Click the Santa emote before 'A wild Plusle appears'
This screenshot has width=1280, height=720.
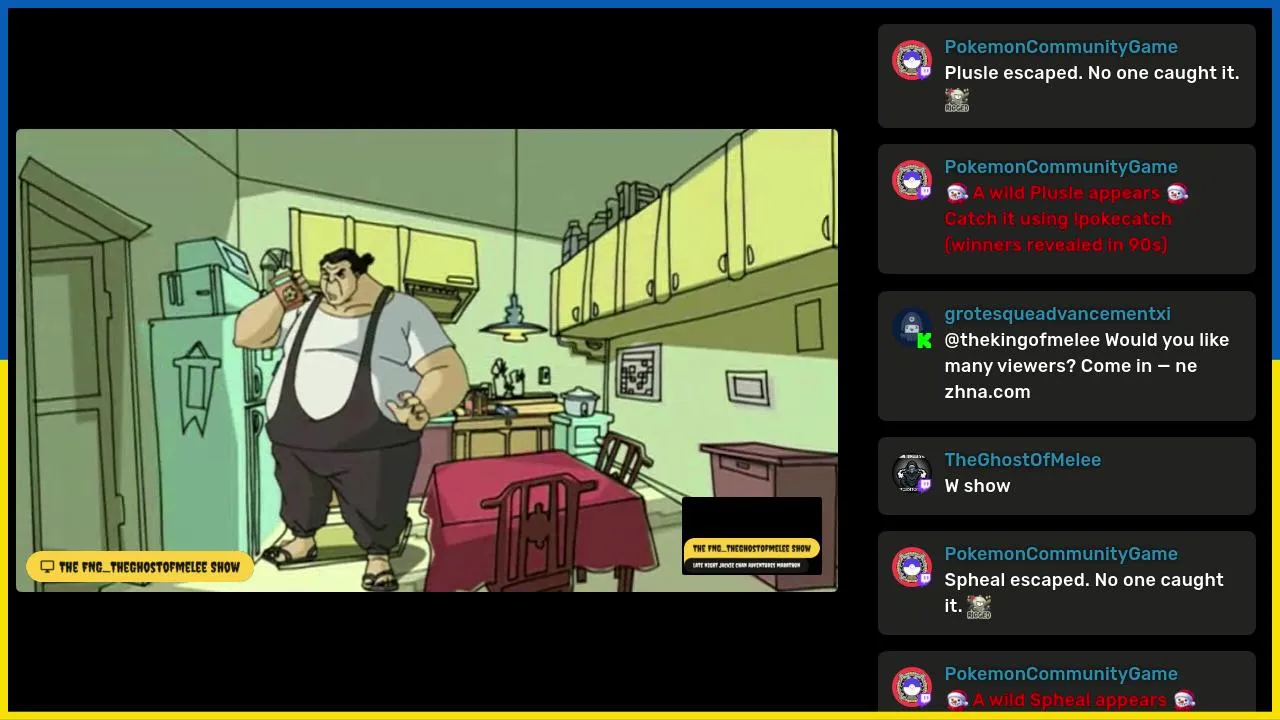[956, 193]
